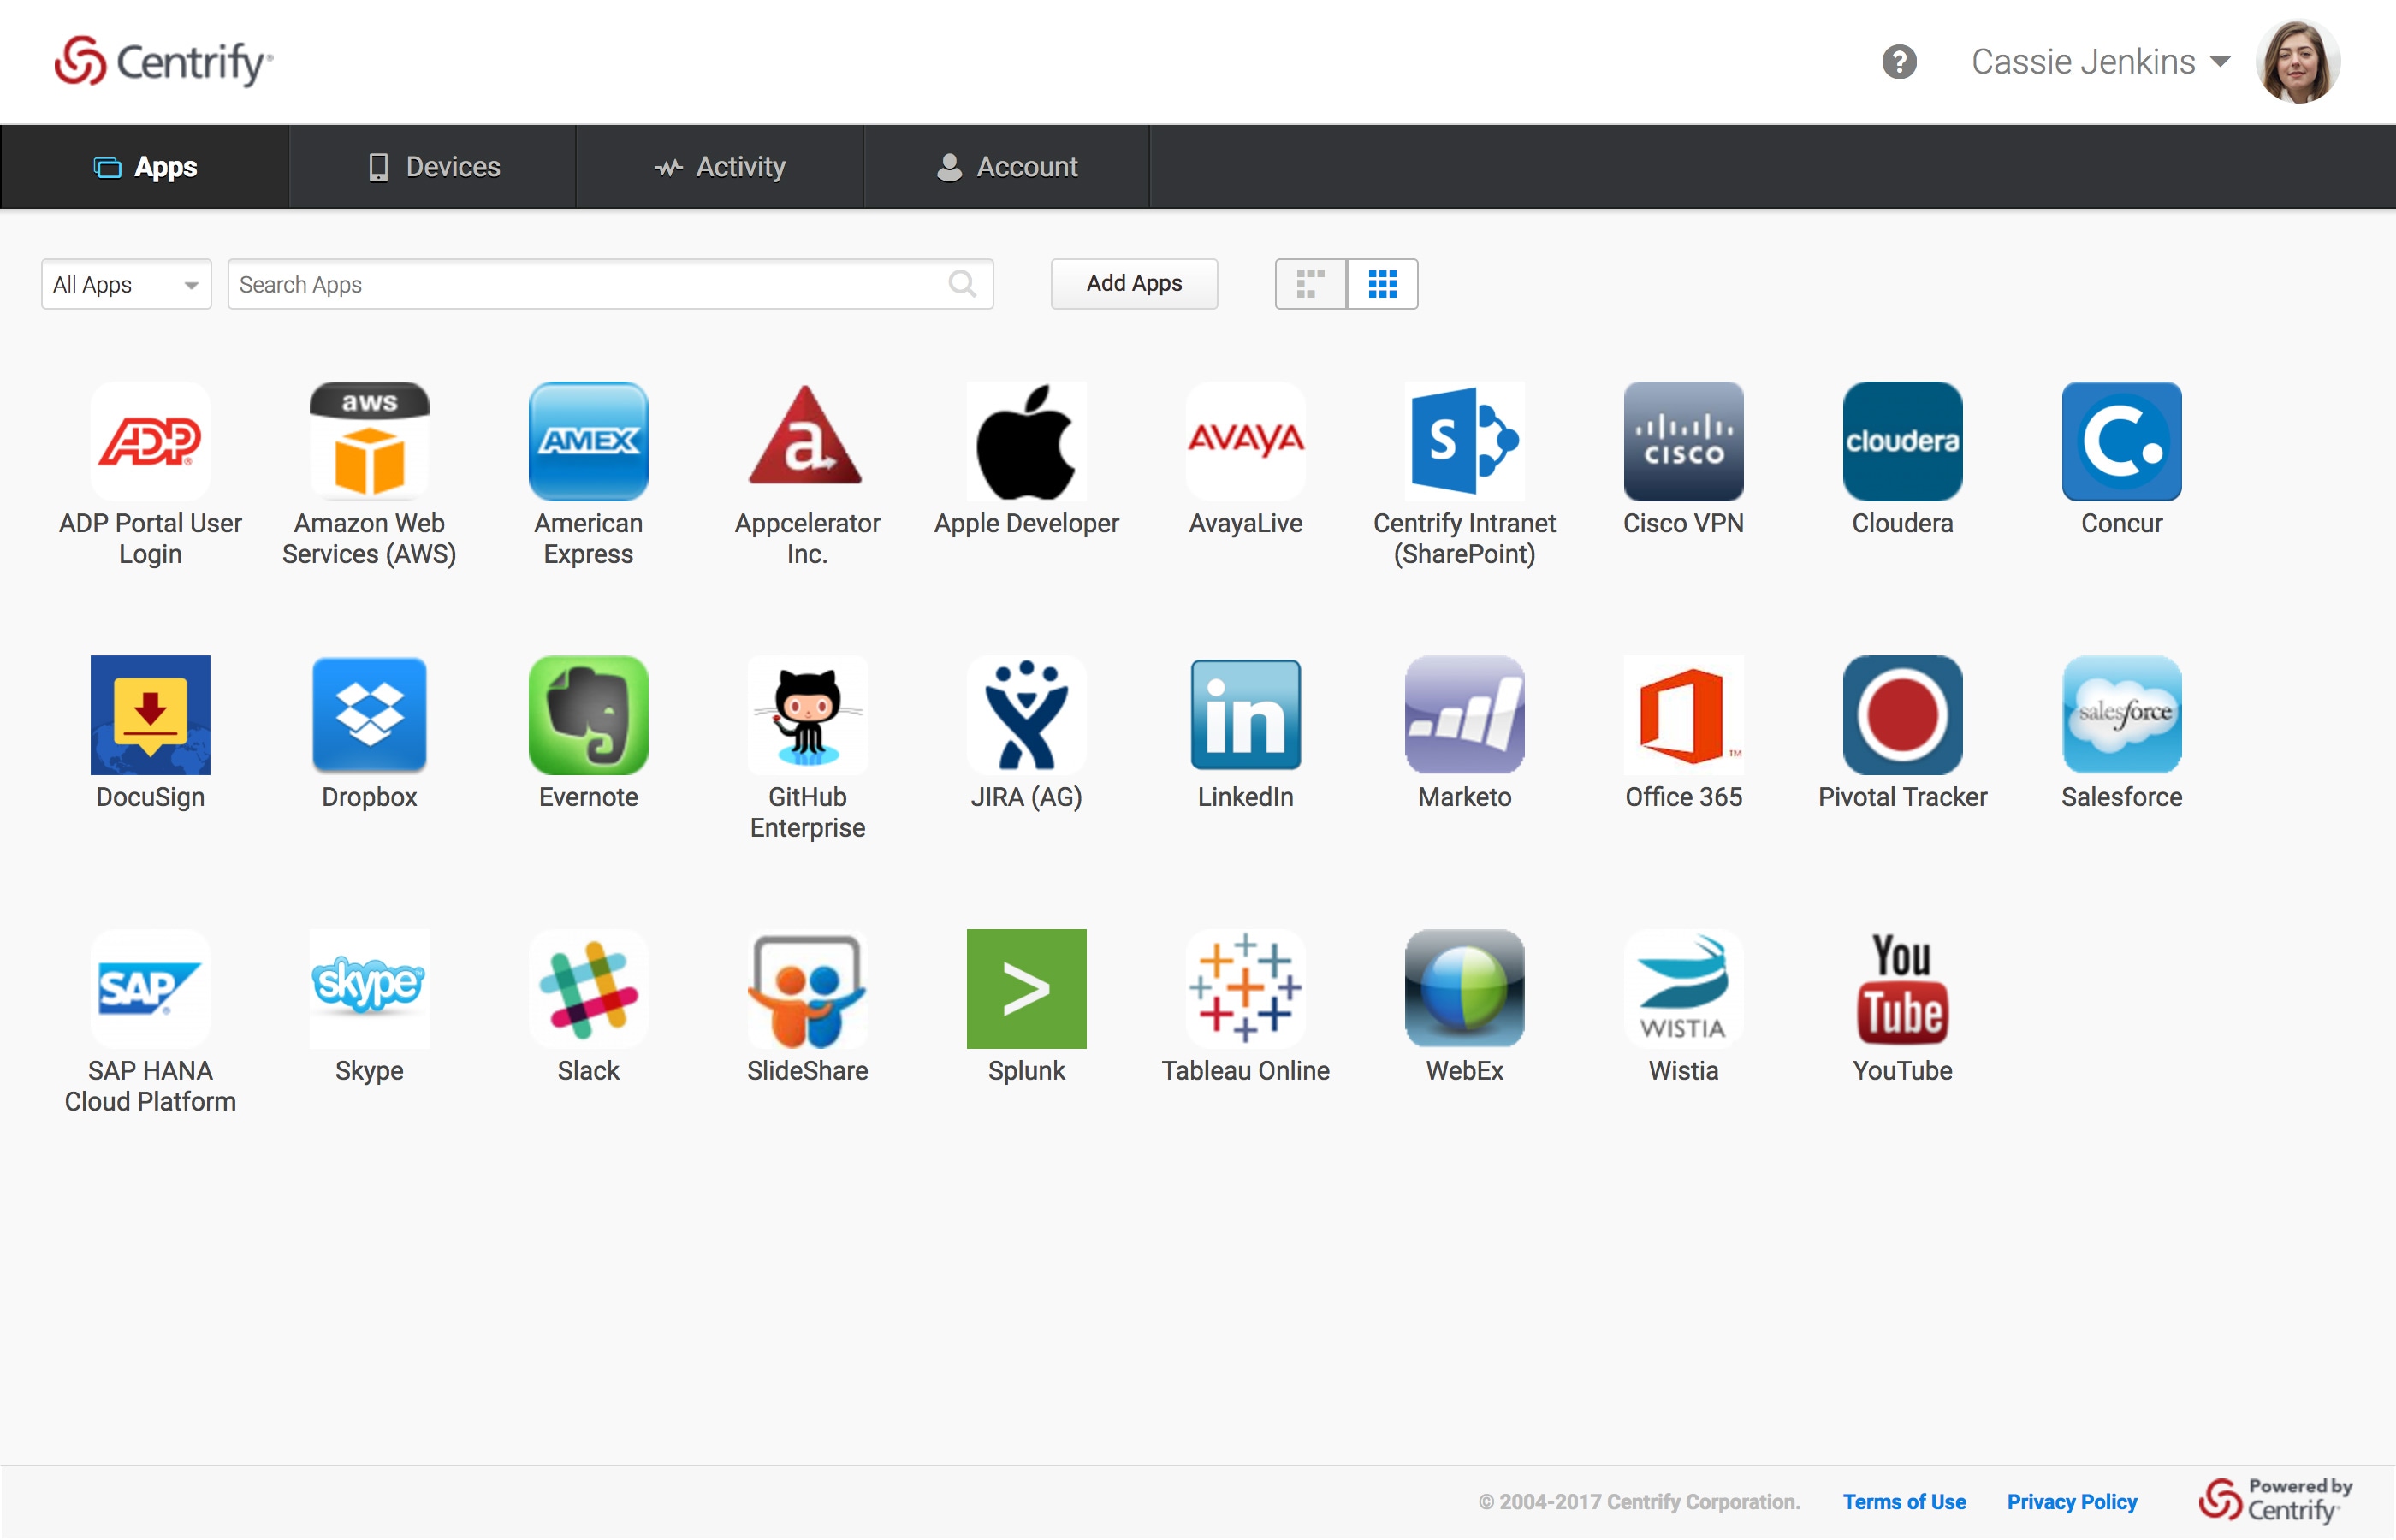
Task: Click the Add Apps button
Action: click(1134, 284)
